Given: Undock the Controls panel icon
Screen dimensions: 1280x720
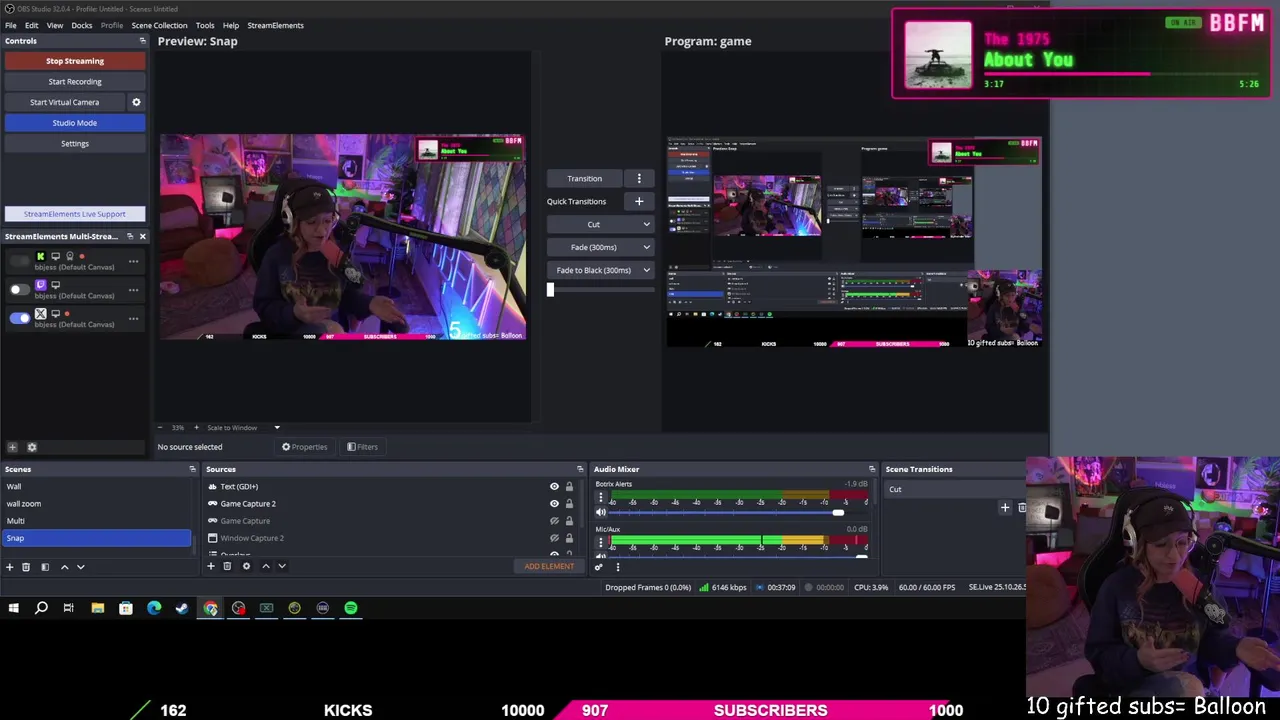Looking at the screenshot, I should click(142, 41).
